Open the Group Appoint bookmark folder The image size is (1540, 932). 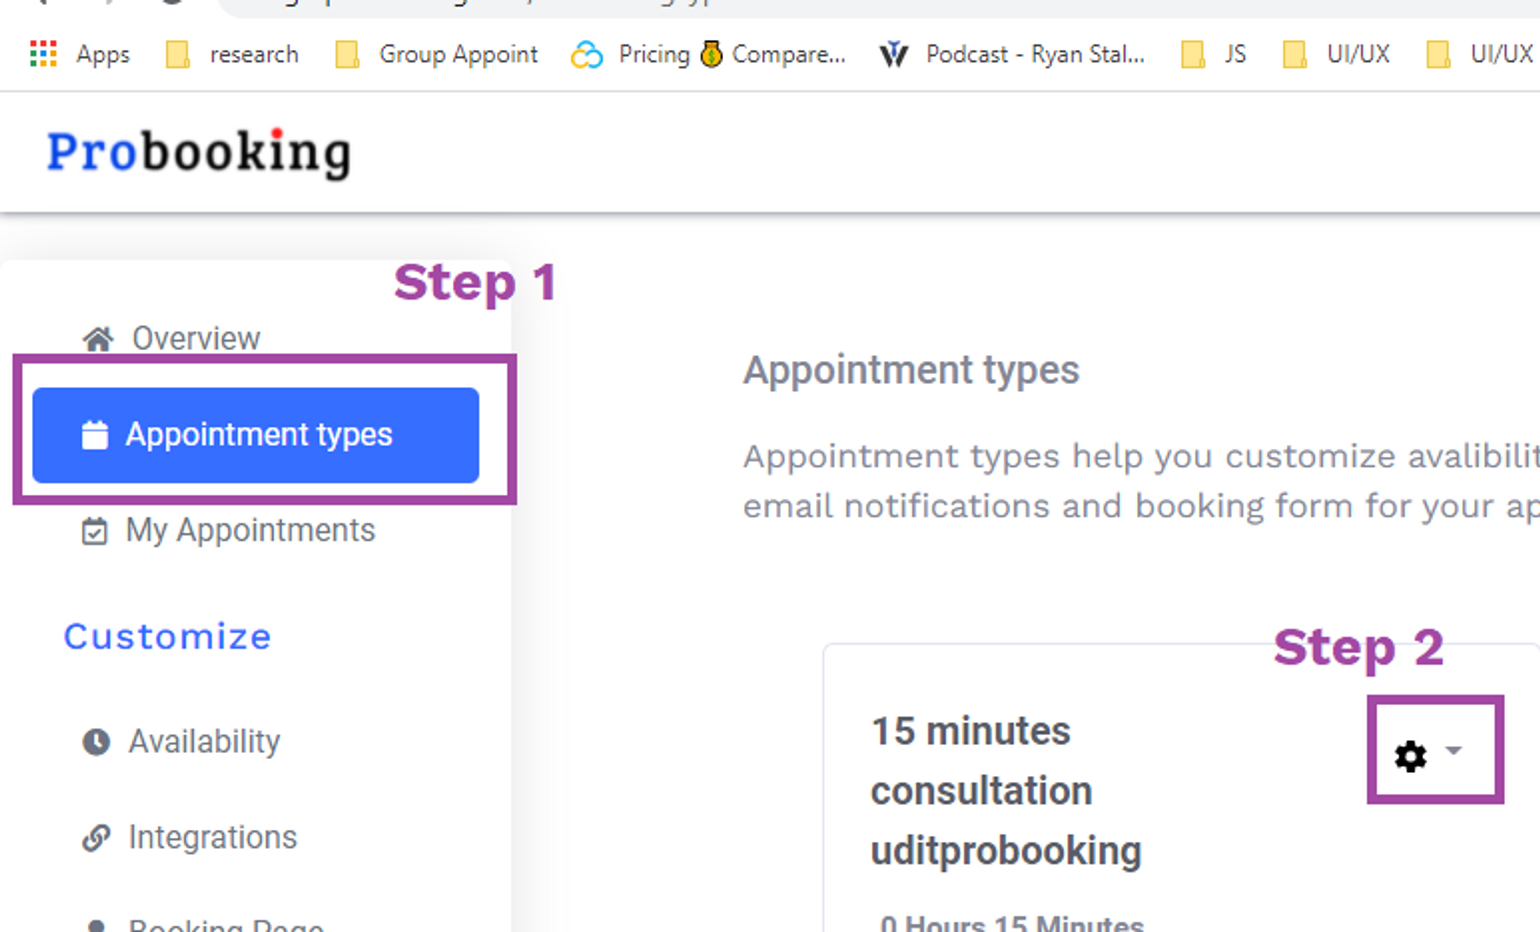(x=437, y=54)
